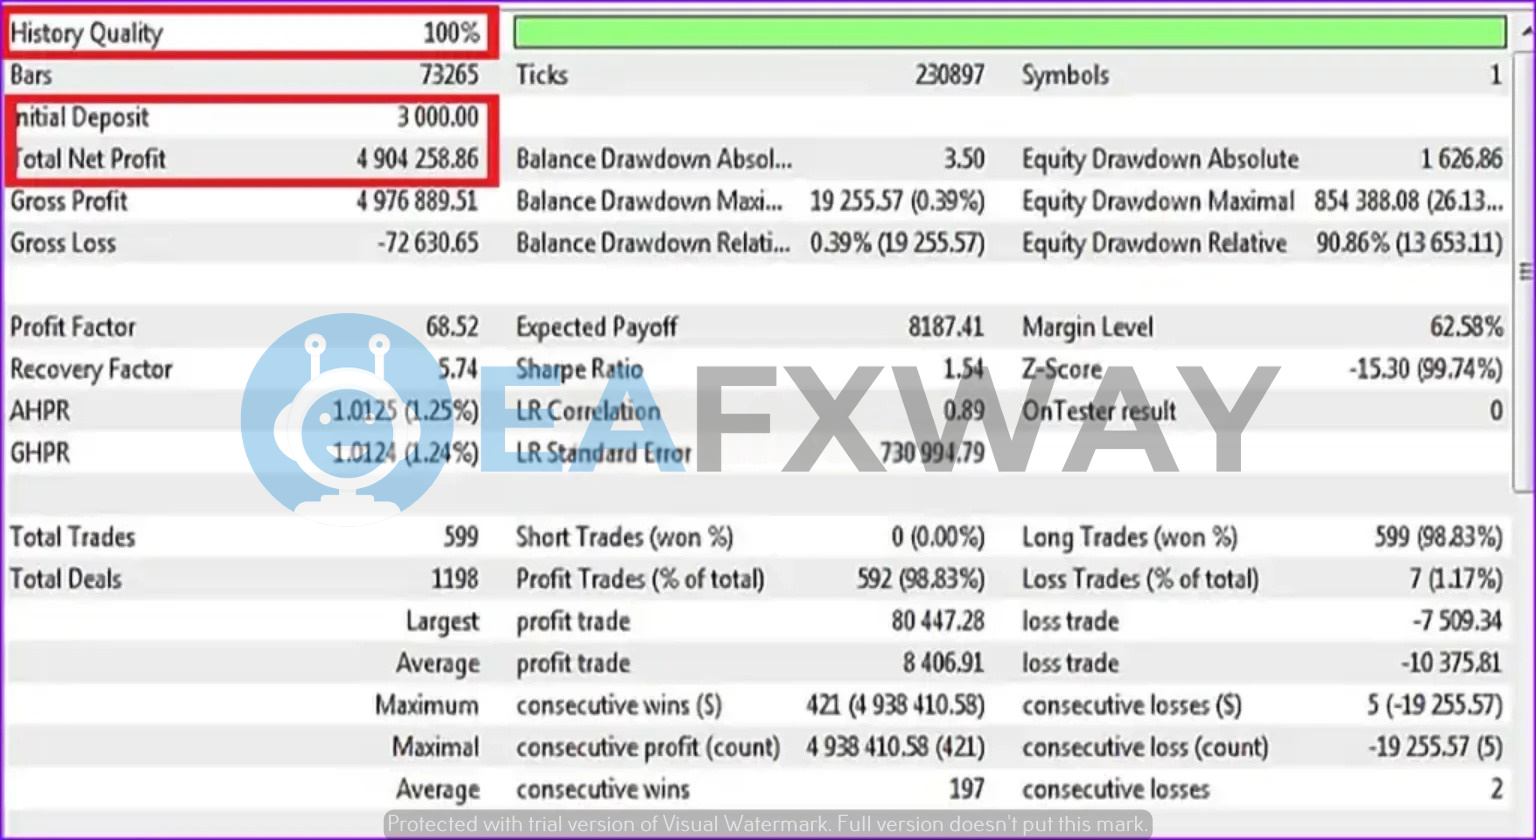Select the Total Trades count 599

(x=462, y=537)
